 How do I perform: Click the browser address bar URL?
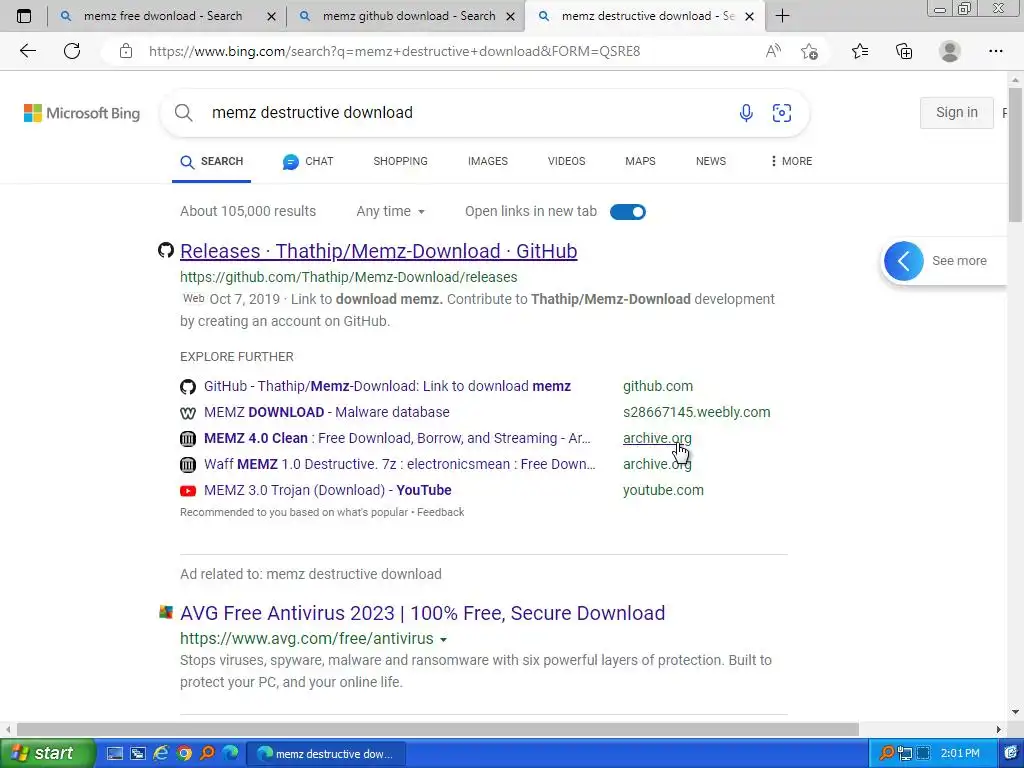coord(394,51)
